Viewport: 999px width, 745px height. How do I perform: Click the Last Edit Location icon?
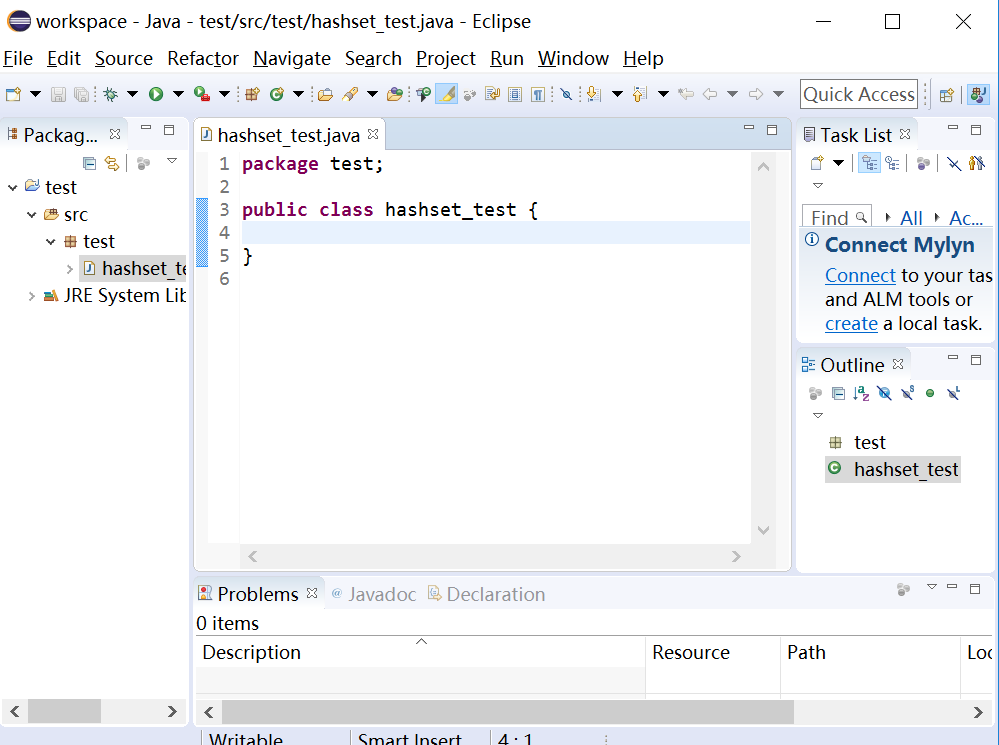click(x=686, y=94)
